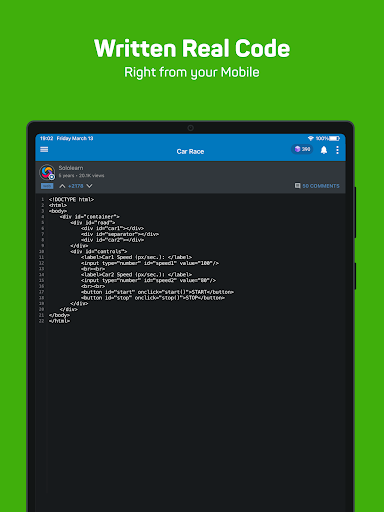Click the closing '</html>' code line
The image size is (384, 512).
click(x=59, y=321)
